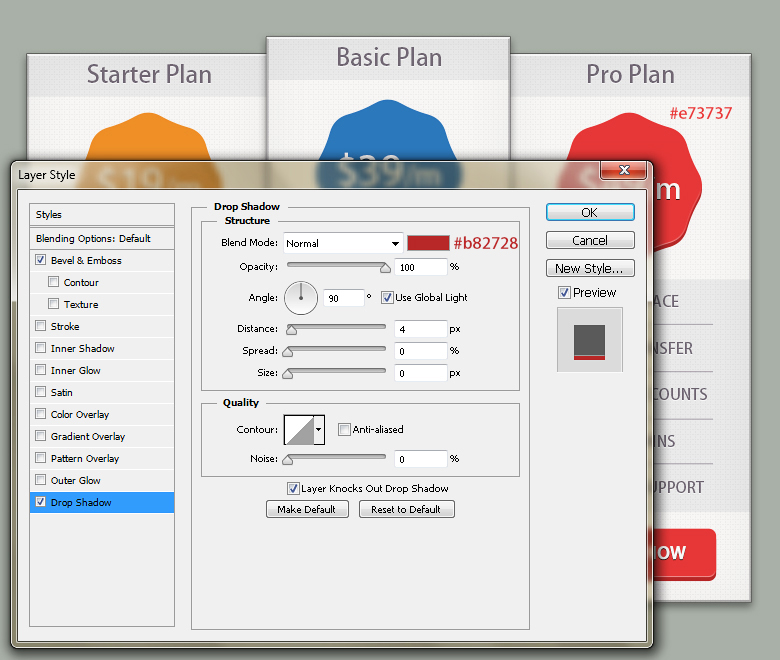Select the Bevel & Emboss entry label
The width and height of the screenshot is (780, 660).
click(x=86, y=260)
